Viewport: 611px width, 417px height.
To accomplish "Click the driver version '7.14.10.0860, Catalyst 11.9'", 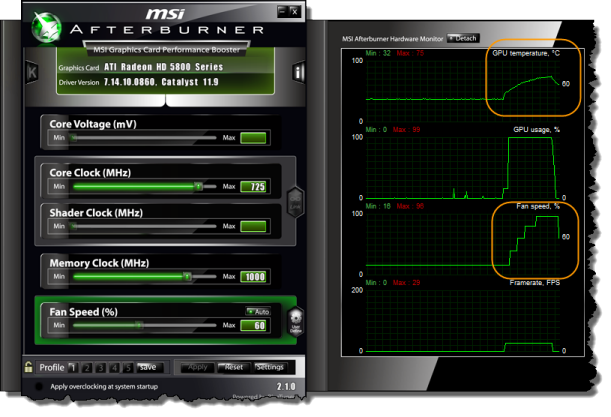I will coord(161,82).
